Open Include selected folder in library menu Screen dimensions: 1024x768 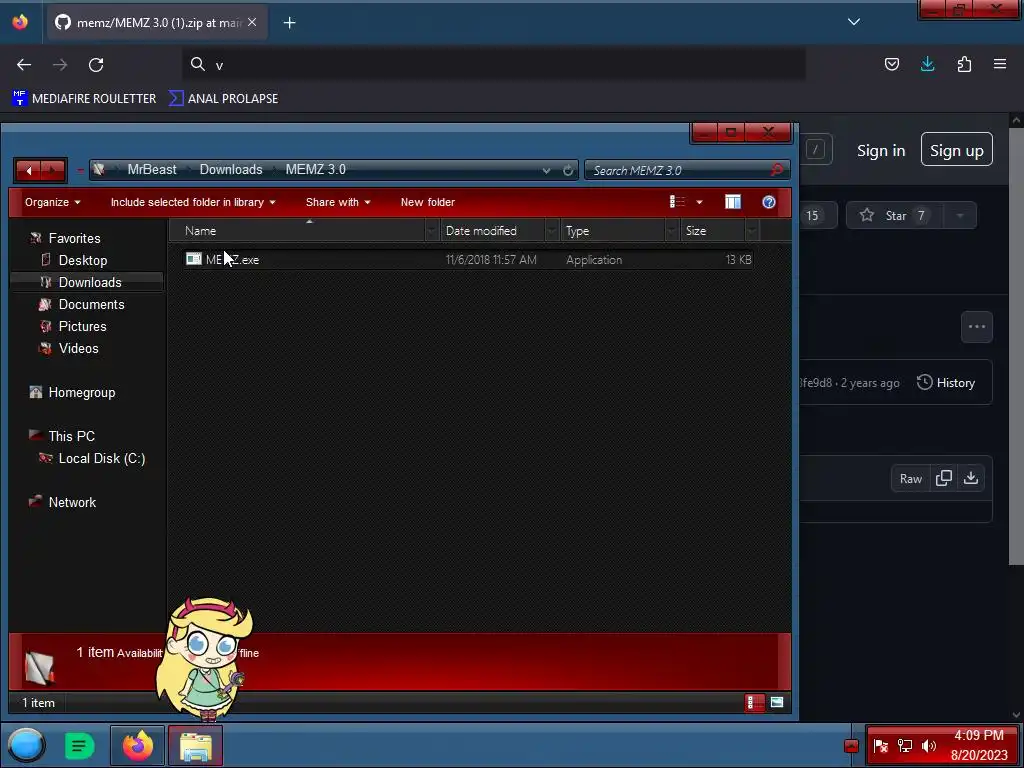pos(193,202)
